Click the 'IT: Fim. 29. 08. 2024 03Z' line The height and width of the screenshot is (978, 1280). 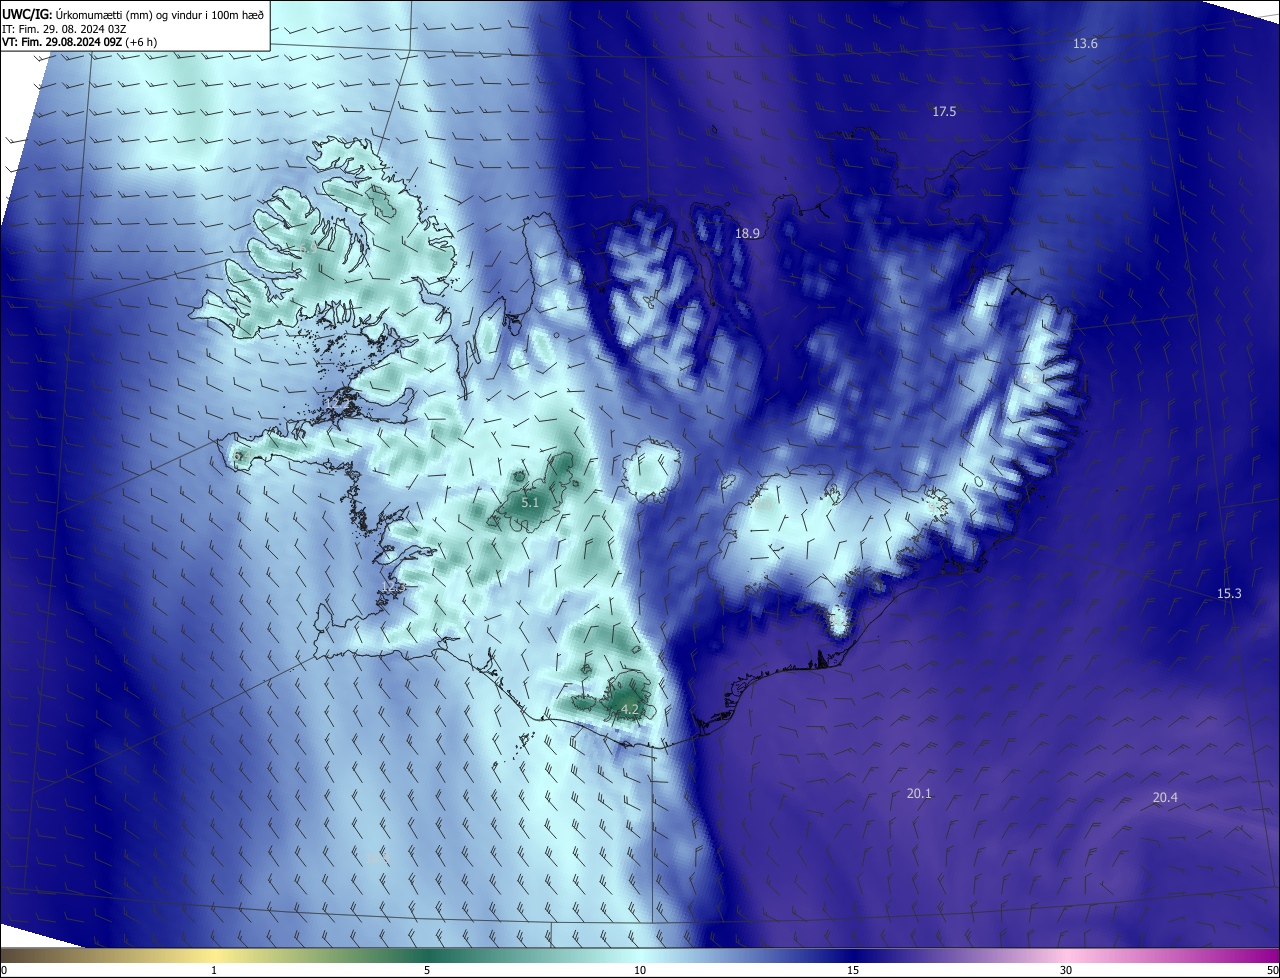click(x=62, y=28)
